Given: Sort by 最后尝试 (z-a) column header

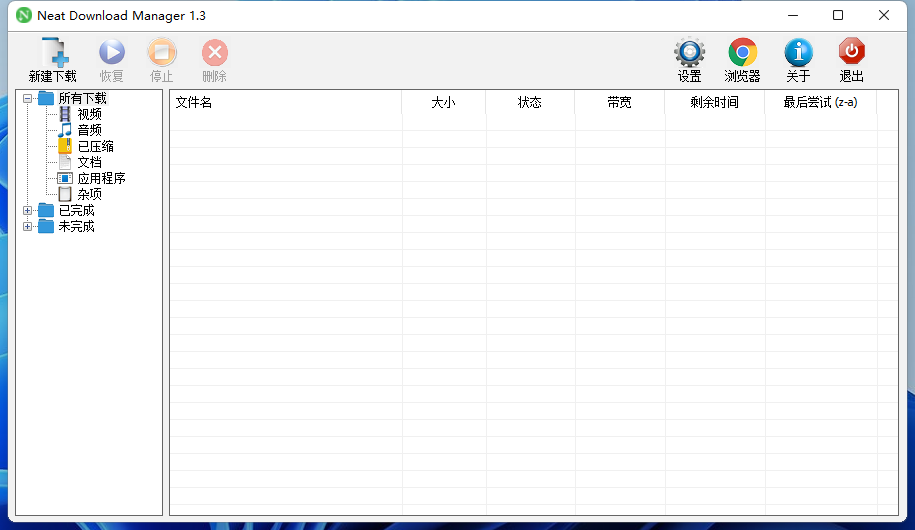Looking at the screenshot, I should tap(820, 102).
